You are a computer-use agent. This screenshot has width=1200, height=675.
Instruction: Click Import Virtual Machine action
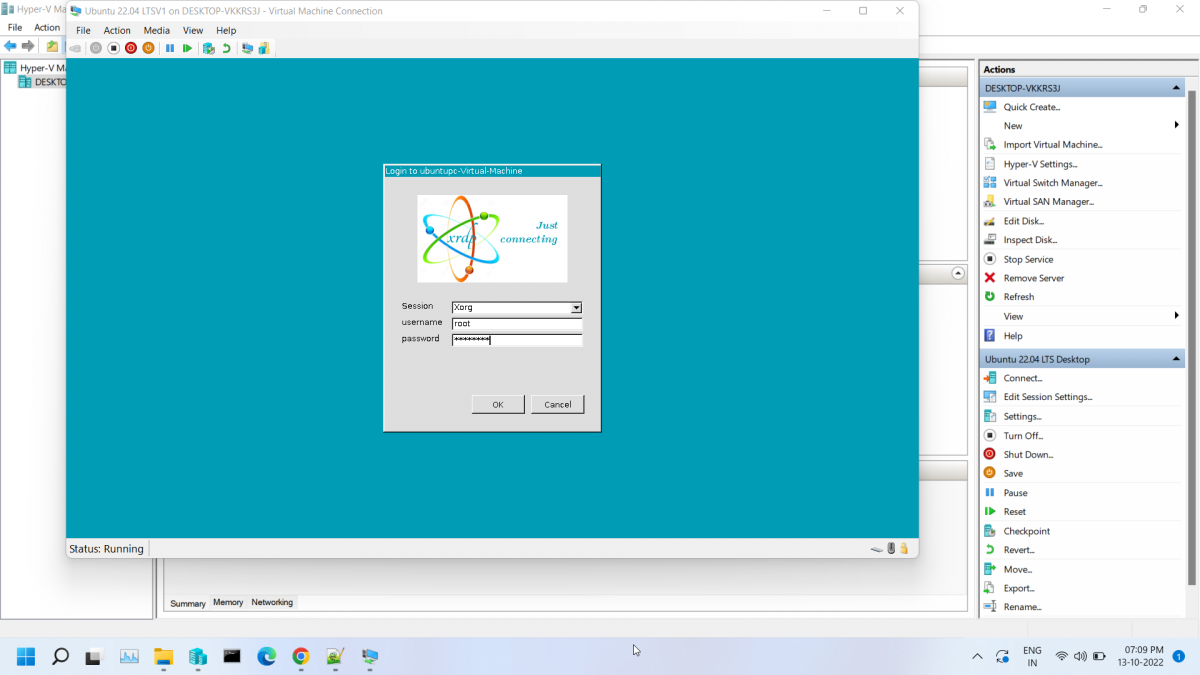(1052, 145)
